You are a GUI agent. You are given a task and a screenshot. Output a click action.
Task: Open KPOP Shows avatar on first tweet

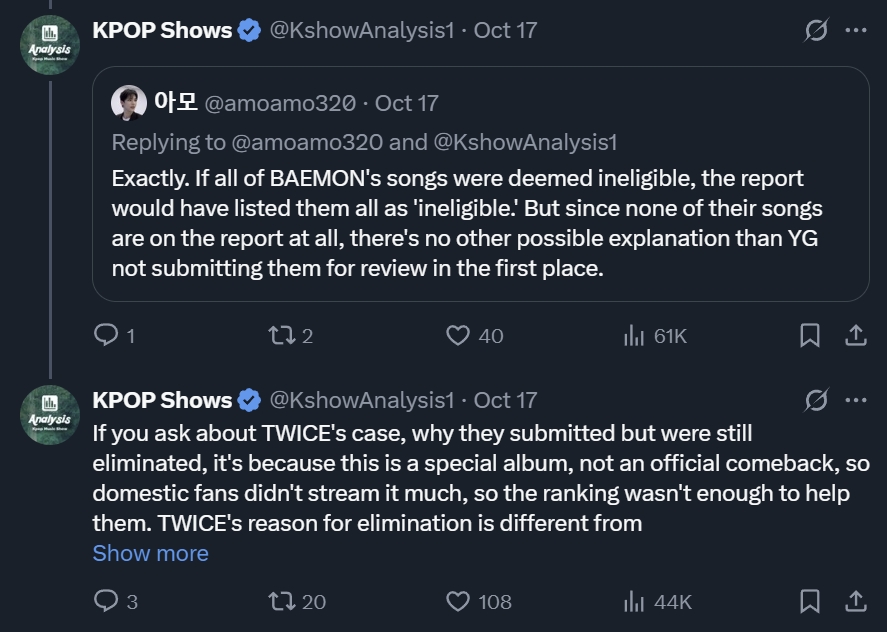(x=49, y=45)
